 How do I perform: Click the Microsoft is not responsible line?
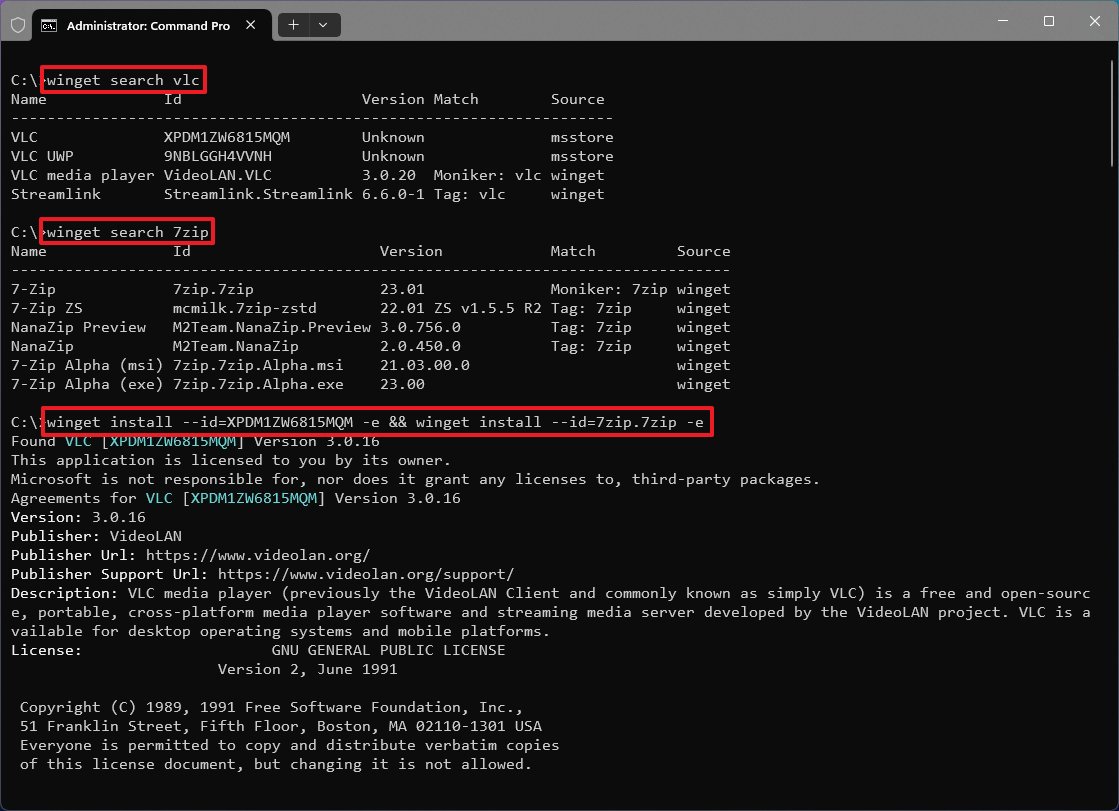click(415, 479)
